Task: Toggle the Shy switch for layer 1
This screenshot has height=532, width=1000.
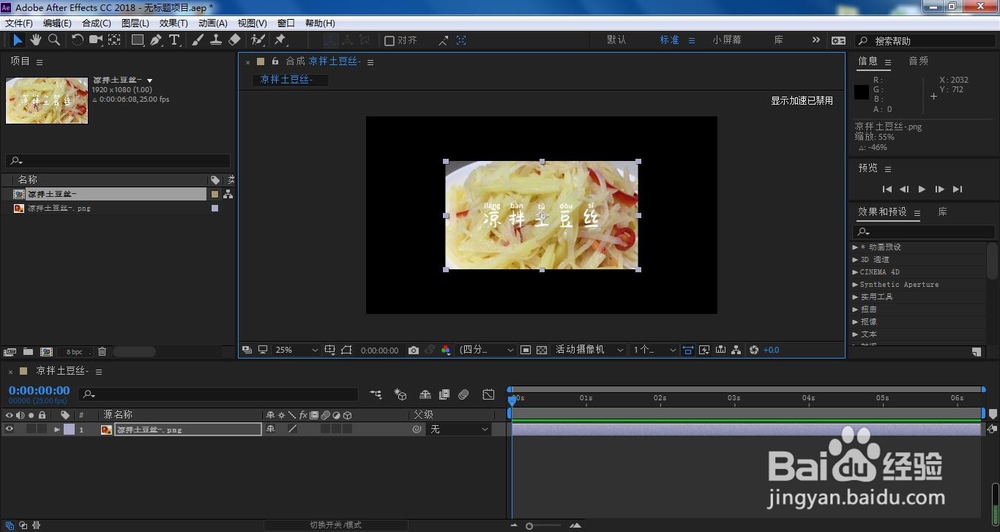Action: 270,429
